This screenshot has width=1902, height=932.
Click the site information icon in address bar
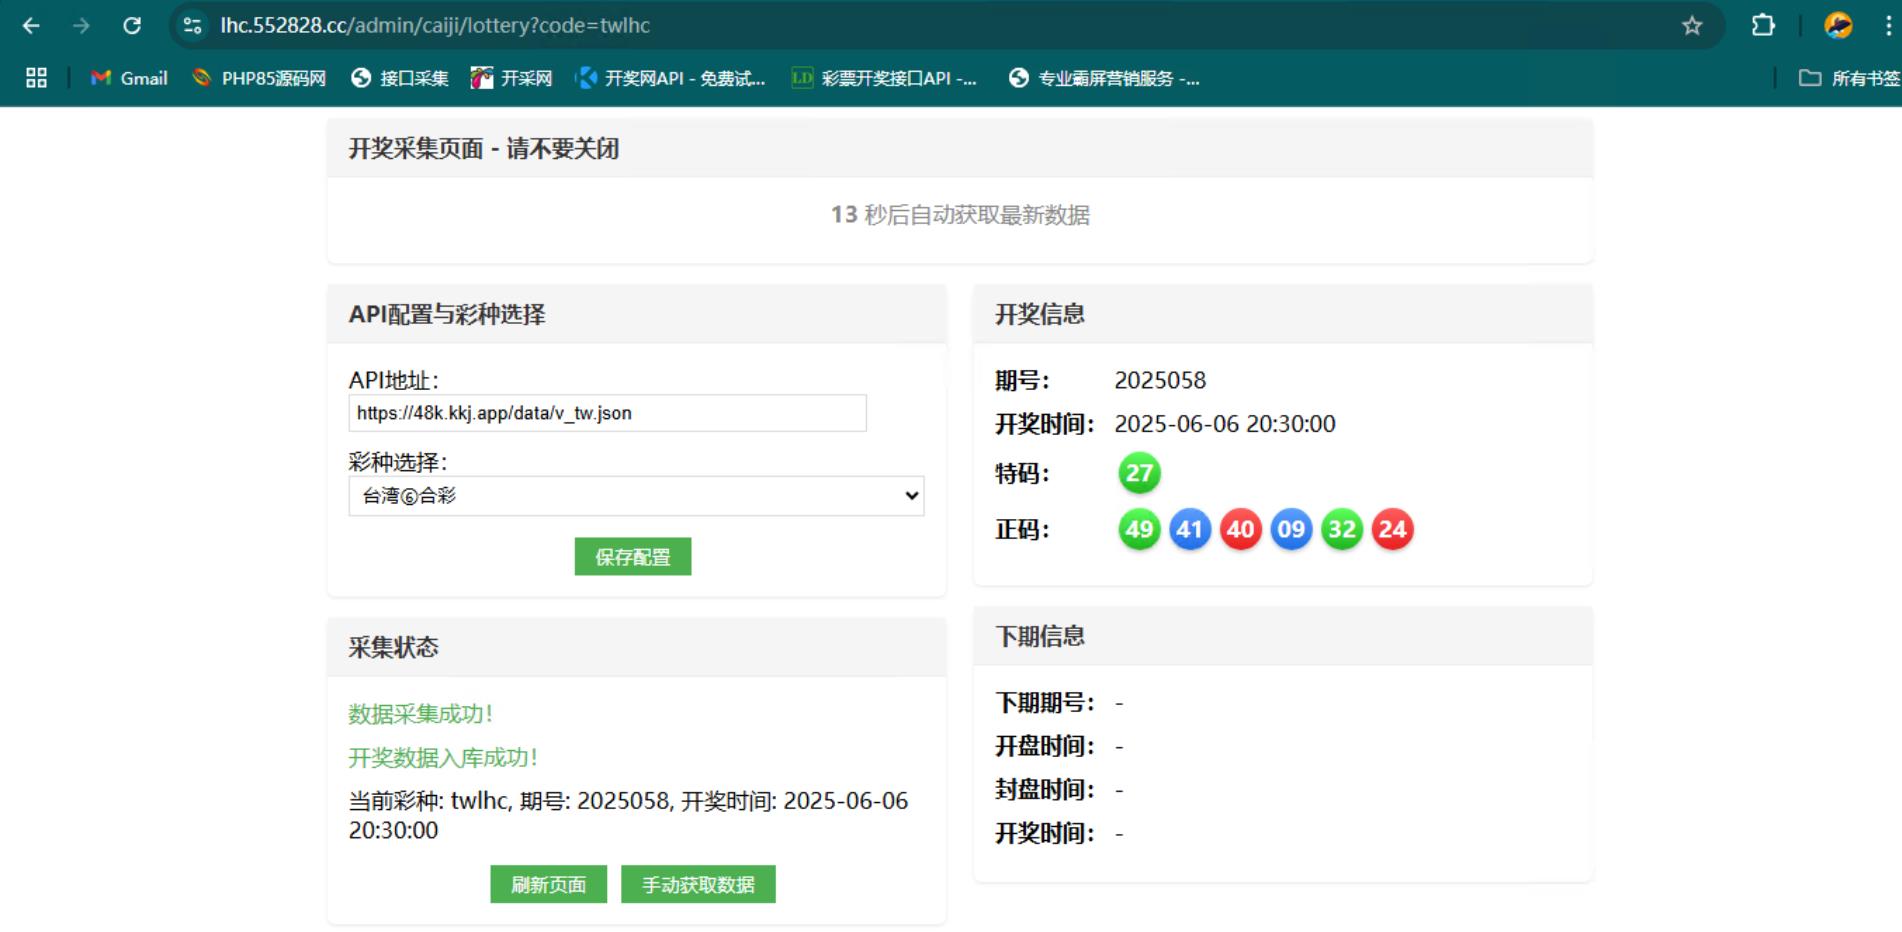193,26
